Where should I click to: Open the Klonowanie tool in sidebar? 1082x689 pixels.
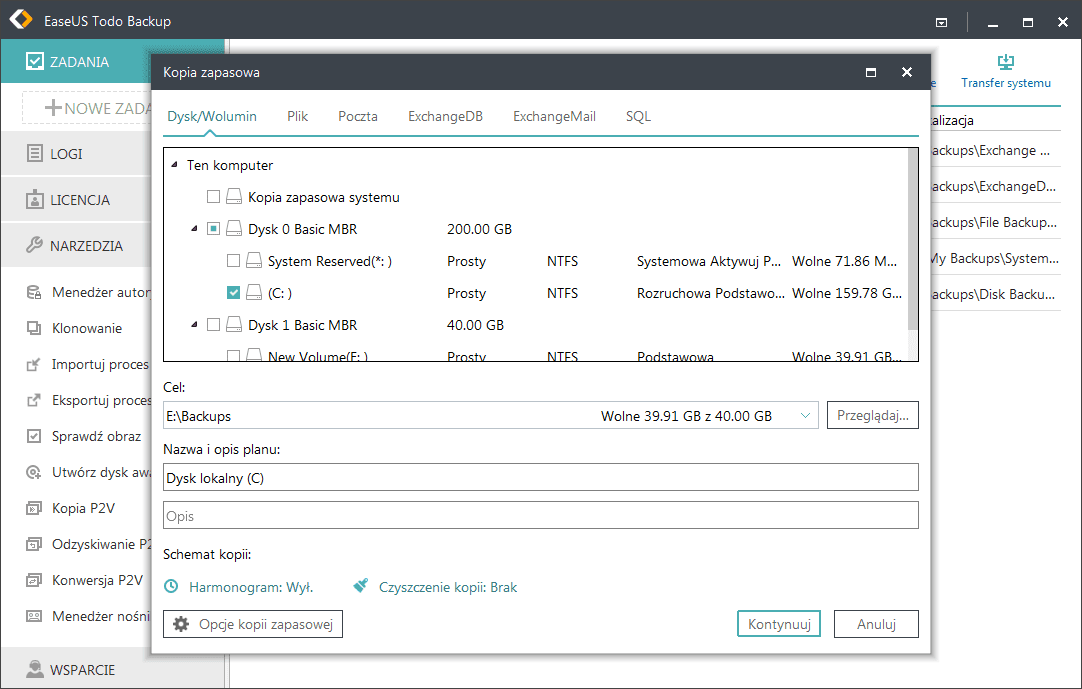tap(86, 328)
